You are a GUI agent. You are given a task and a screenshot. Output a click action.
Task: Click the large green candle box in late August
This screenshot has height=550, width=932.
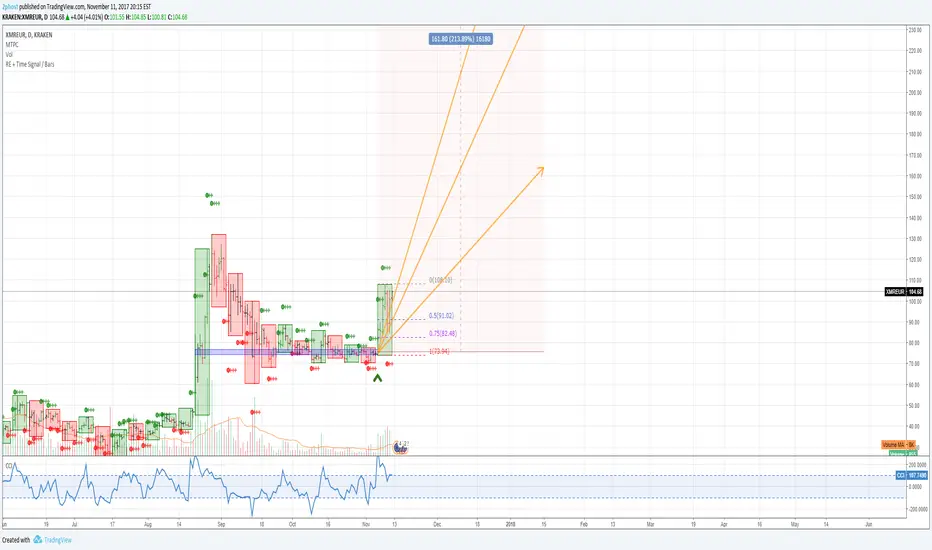pyautogui.click(x=202, y=332)
